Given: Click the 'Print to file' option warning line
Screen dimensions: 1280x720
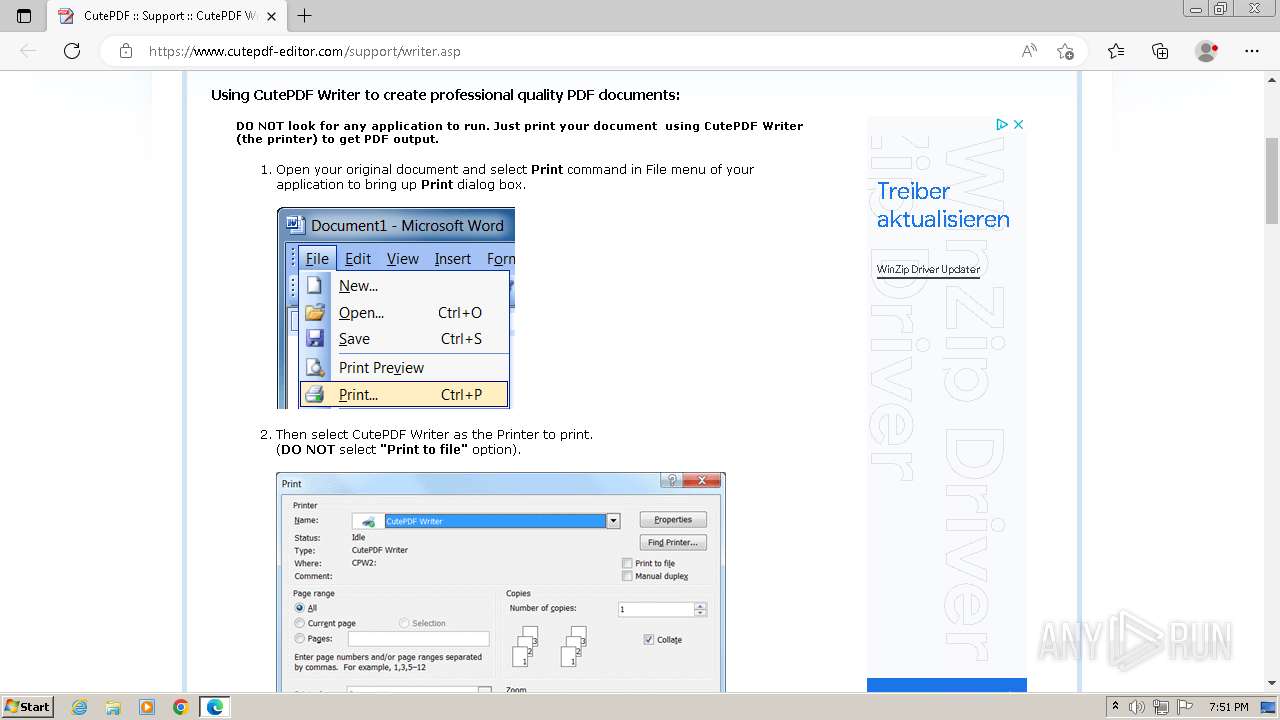Looking at the screenshot, I should click(x=398, y=450).
